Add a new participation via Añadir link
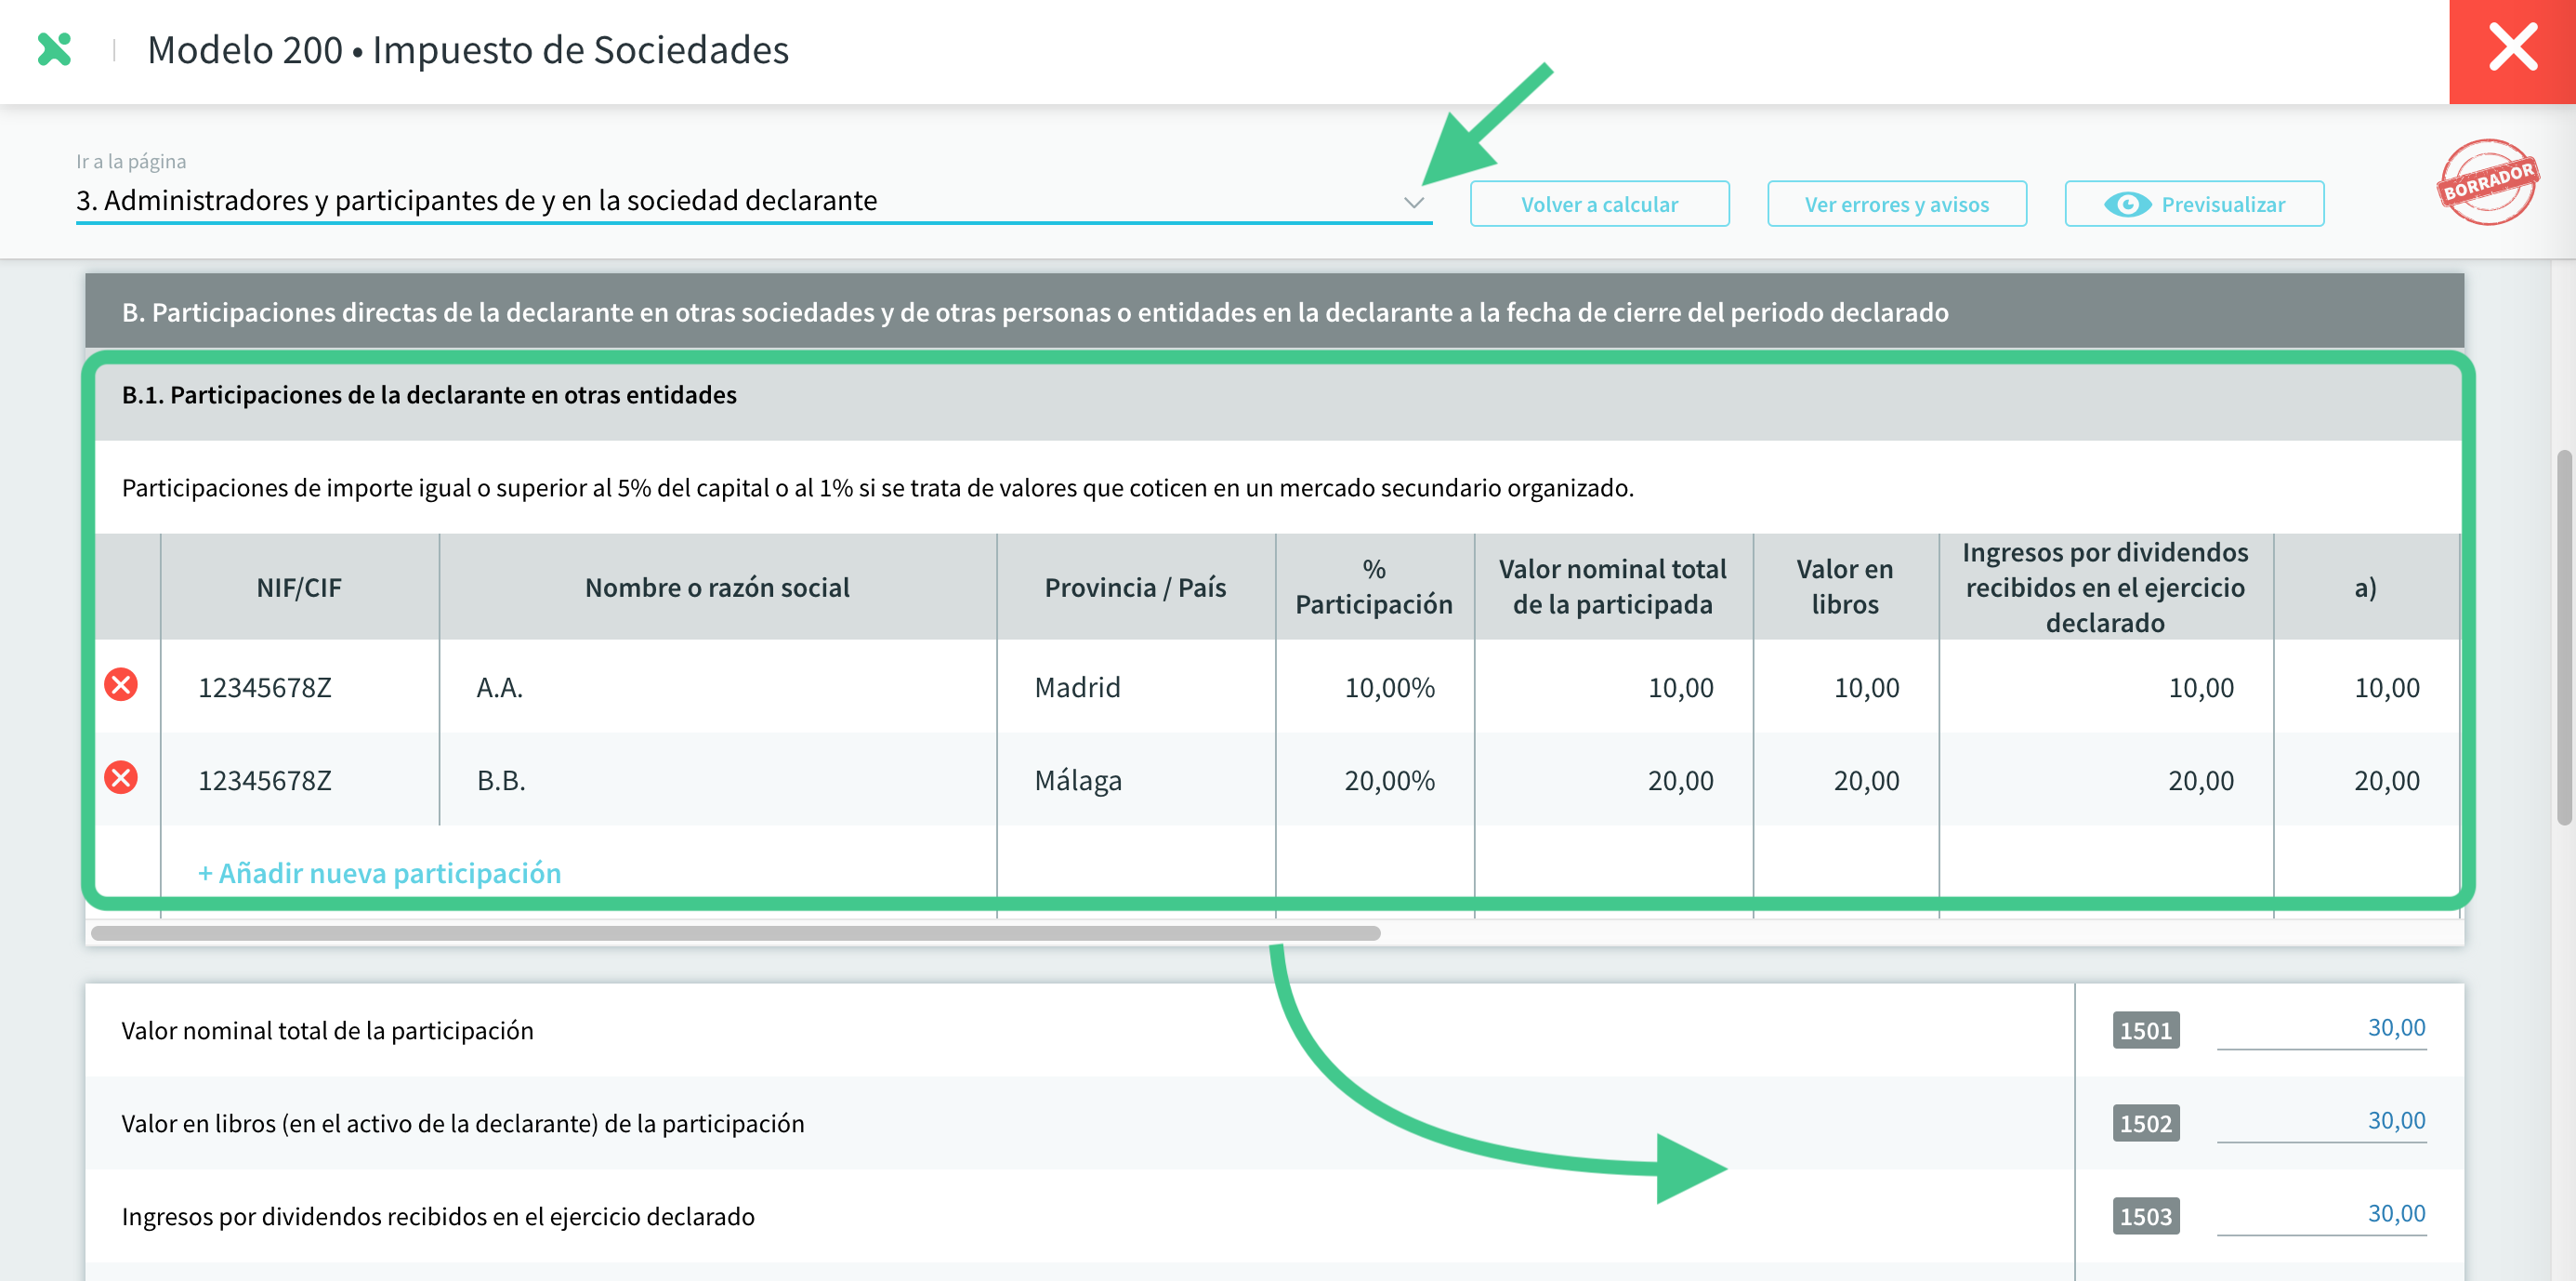 coord(379,873)
